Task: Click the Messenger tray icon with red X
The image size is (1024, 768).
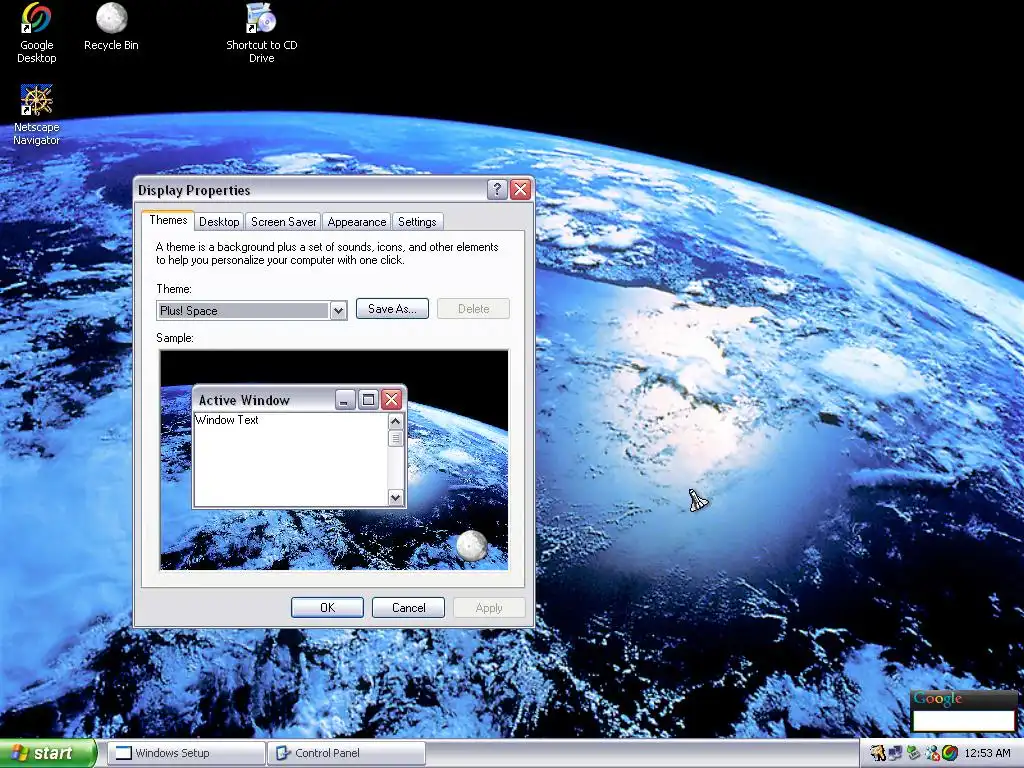Action: pyautogui.click(x=931, y=754)
